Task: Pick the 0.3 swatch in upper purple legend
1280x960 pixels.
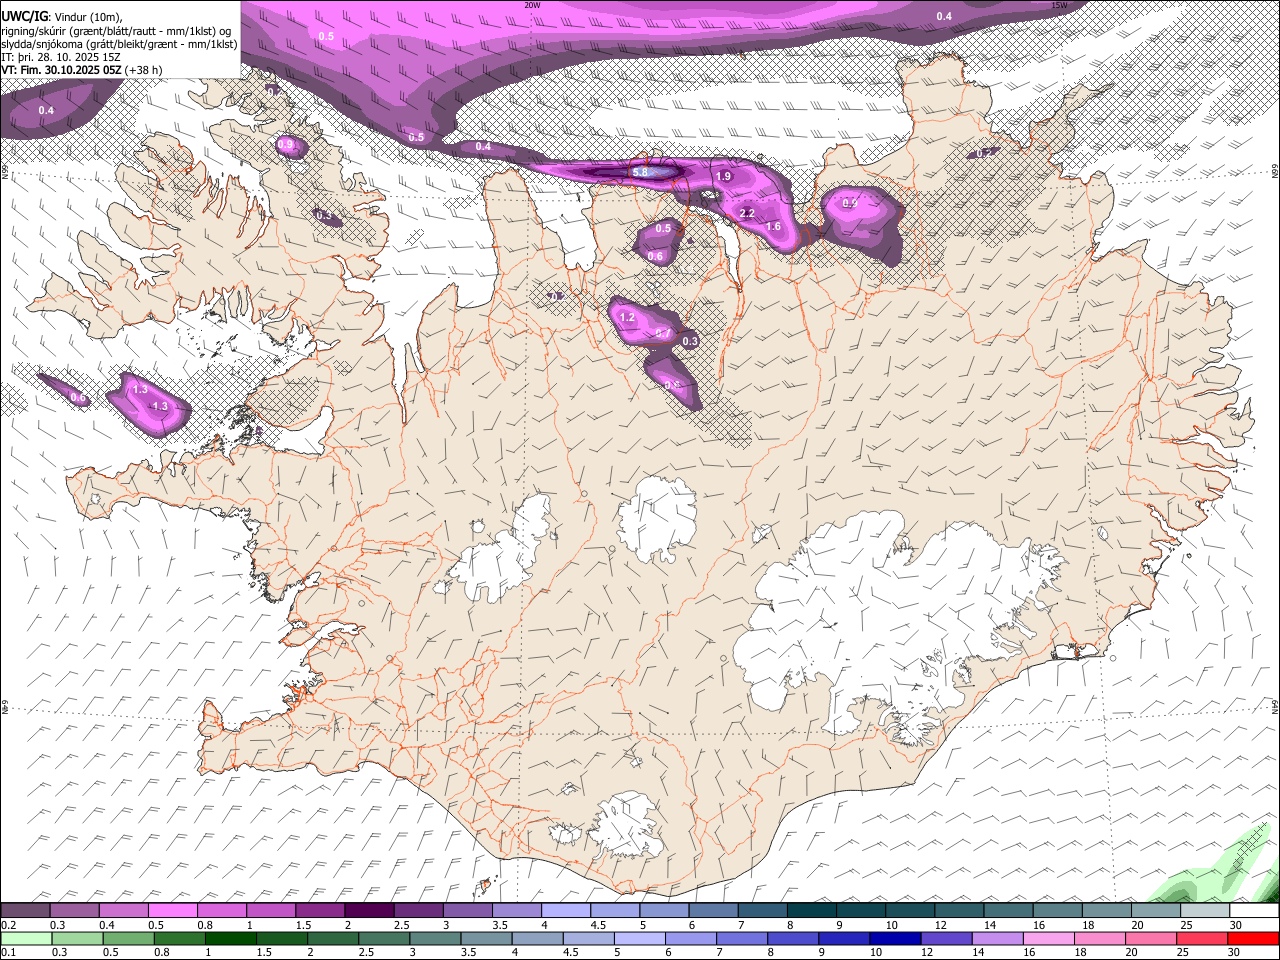Action: coord(75,910)
